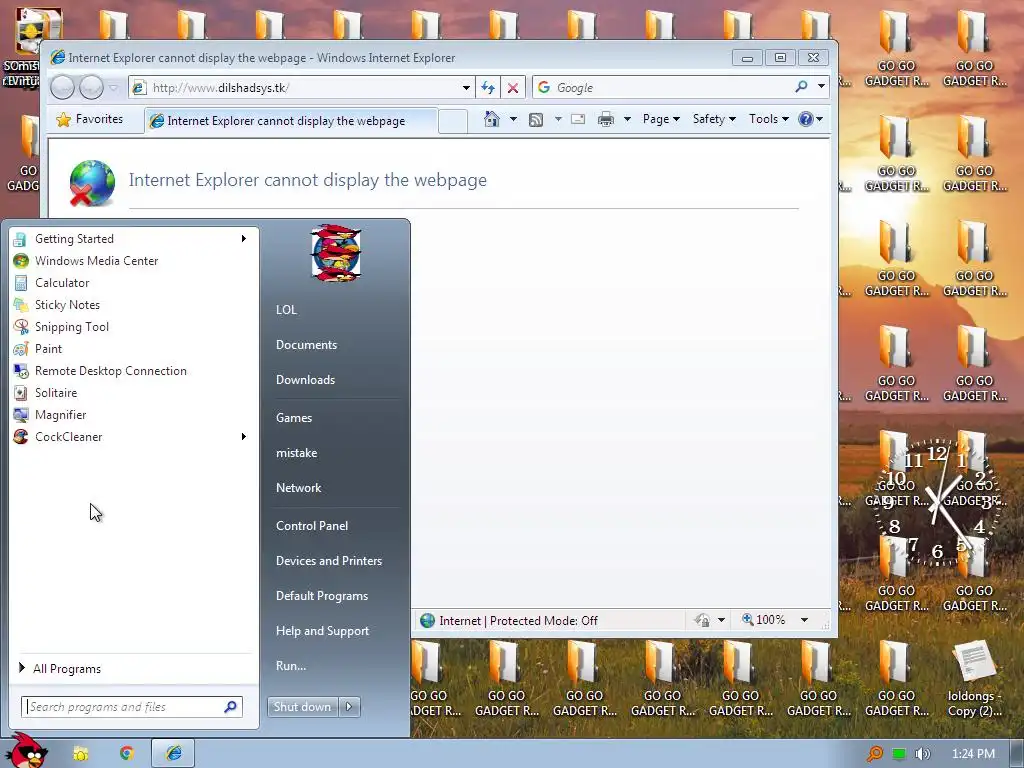Open the 'loldongs - Copy (2)' desktop file
This screenshot has height=768, width=1024.
tap(974, 679)
